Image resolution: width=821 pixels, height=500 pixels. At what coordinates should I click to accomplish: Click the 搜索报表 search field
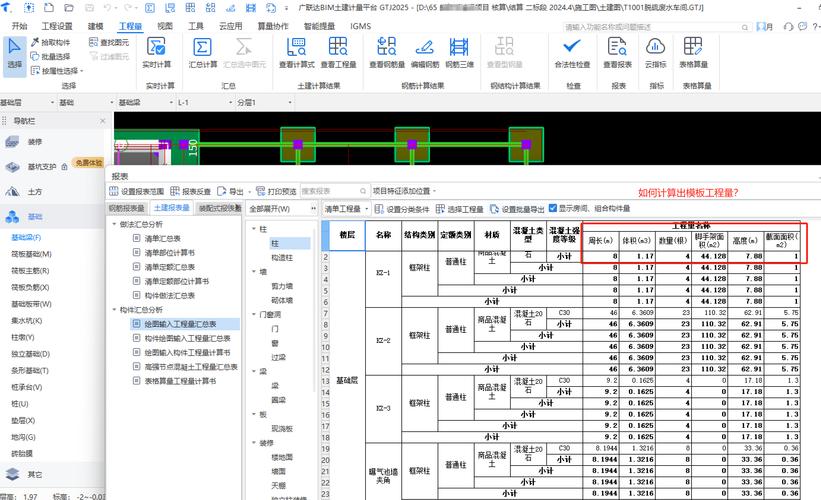coord(334,191)
